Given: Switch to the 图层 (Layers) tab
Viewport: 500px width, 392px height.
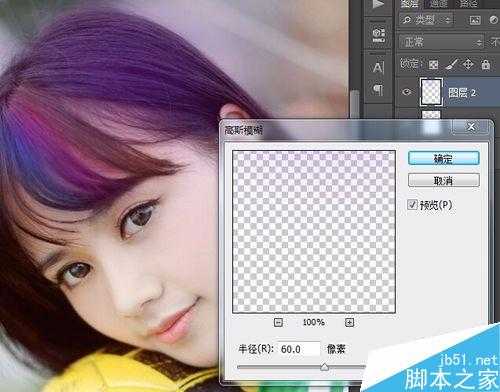Looking at the screenshot, I should click(x=409, y=4).
